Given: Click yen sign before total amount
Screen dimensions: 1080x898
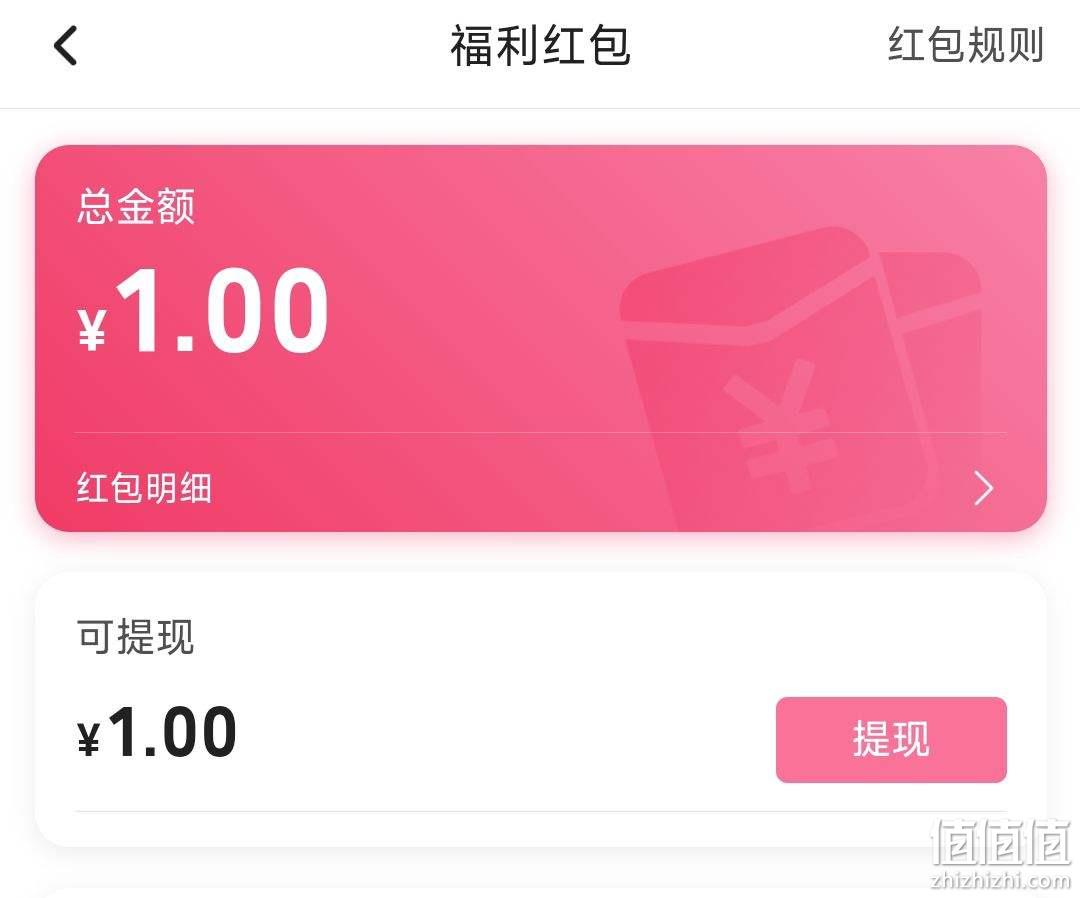Looking at the screenshot, I should (x=92, y=331).
